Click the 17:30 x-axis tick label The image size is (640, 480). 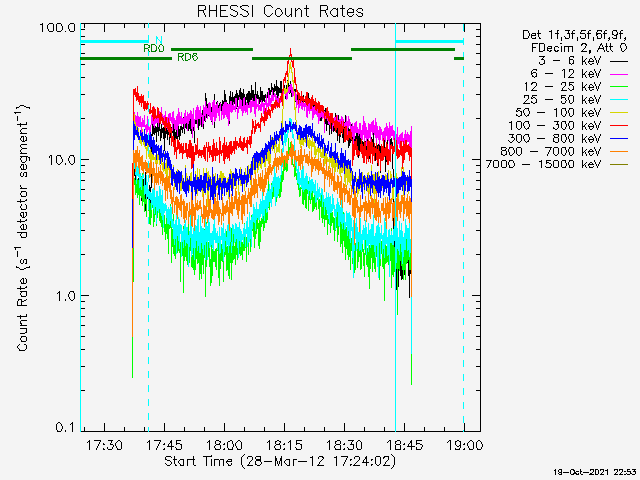point(104,444)
